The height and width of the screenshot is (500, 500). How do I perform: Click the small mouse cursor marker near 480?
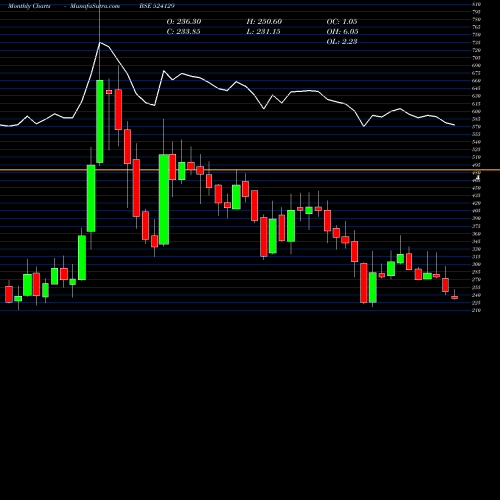tap(478, 177)
